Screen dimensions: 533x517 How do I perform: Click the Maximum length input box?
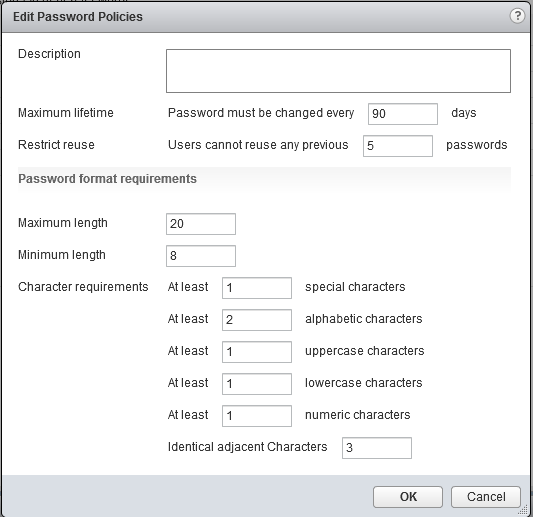click(x=201, y=224)
